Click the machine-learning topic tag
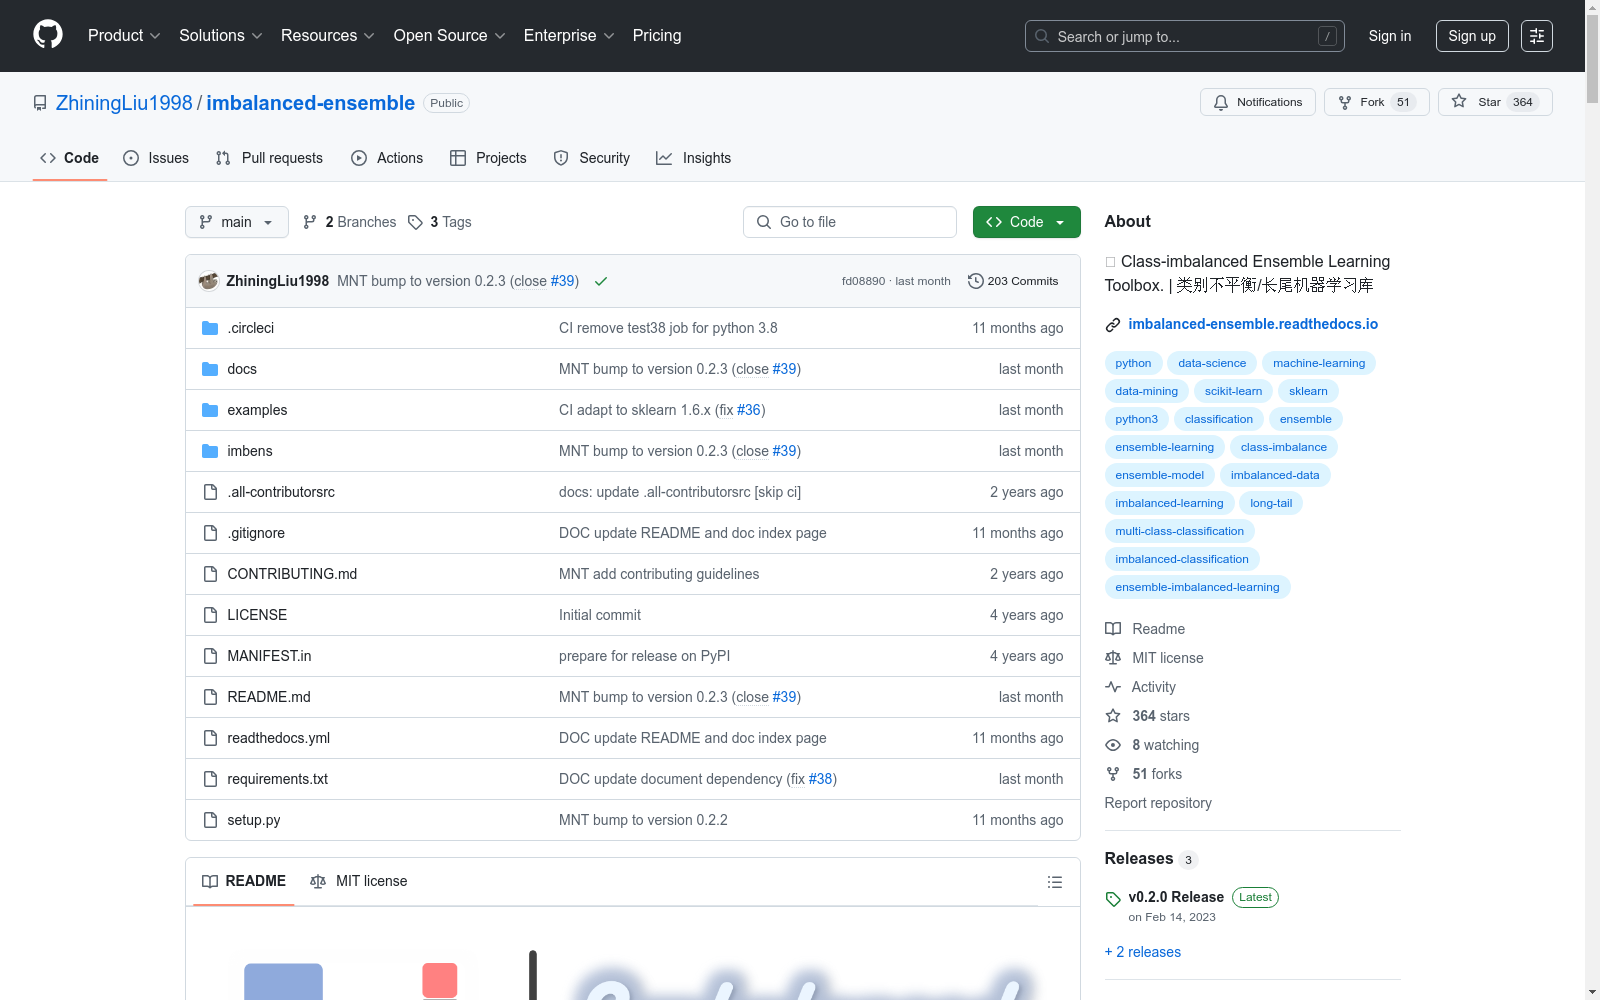 click(1319, 363)
